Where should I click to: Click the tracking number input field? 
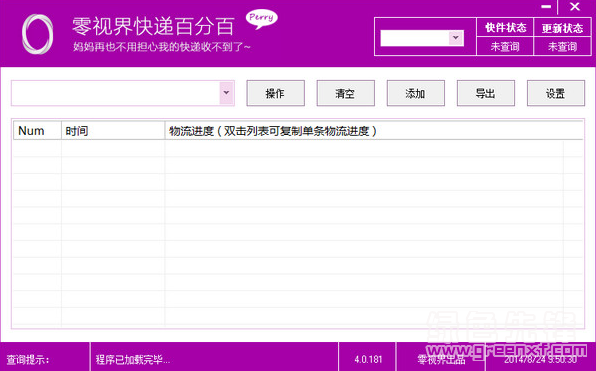pos(123,93)
